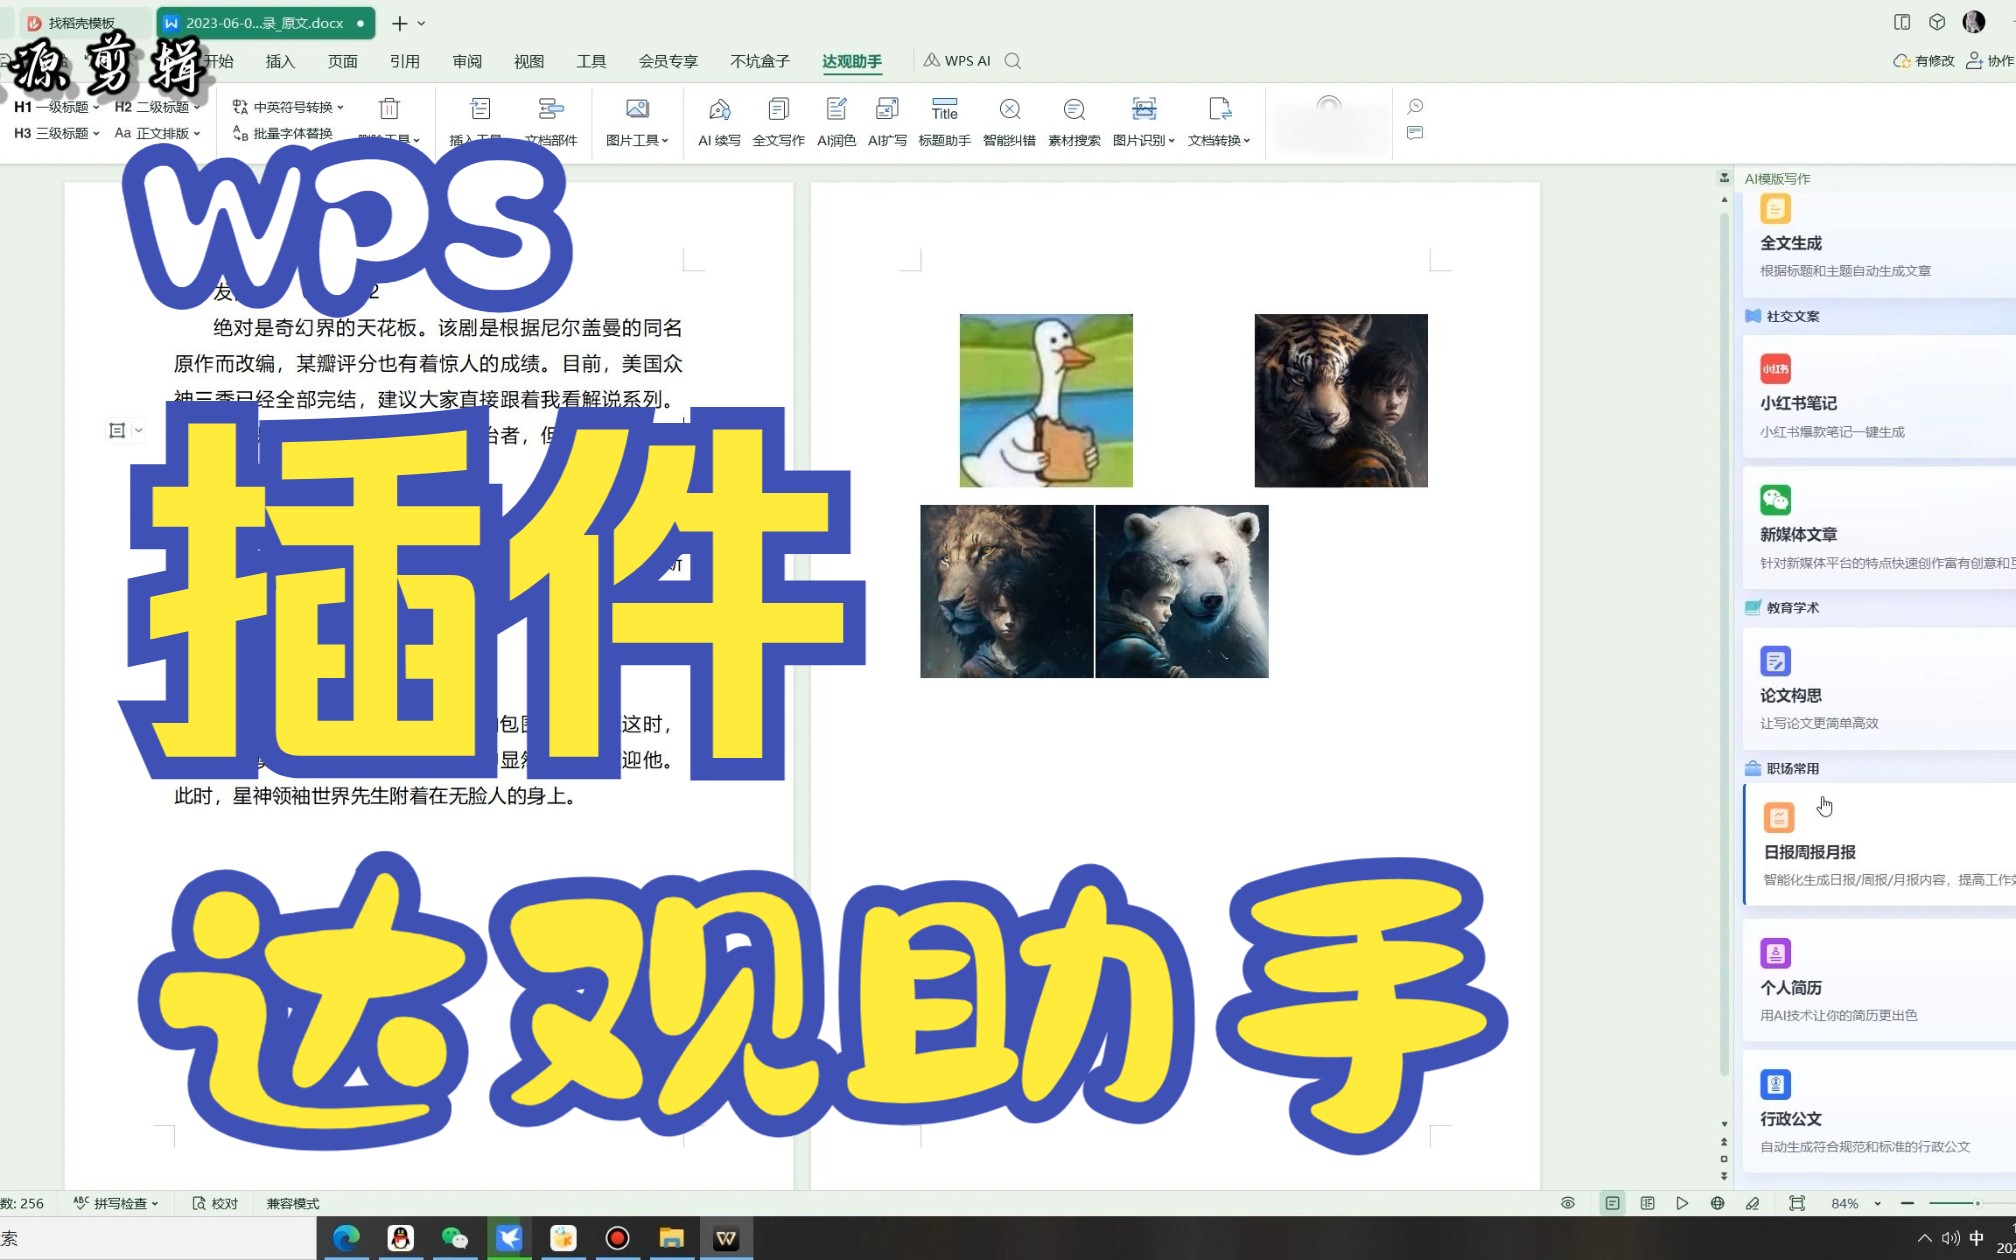Open the 全文写作 tool

(x=778, y=122)
